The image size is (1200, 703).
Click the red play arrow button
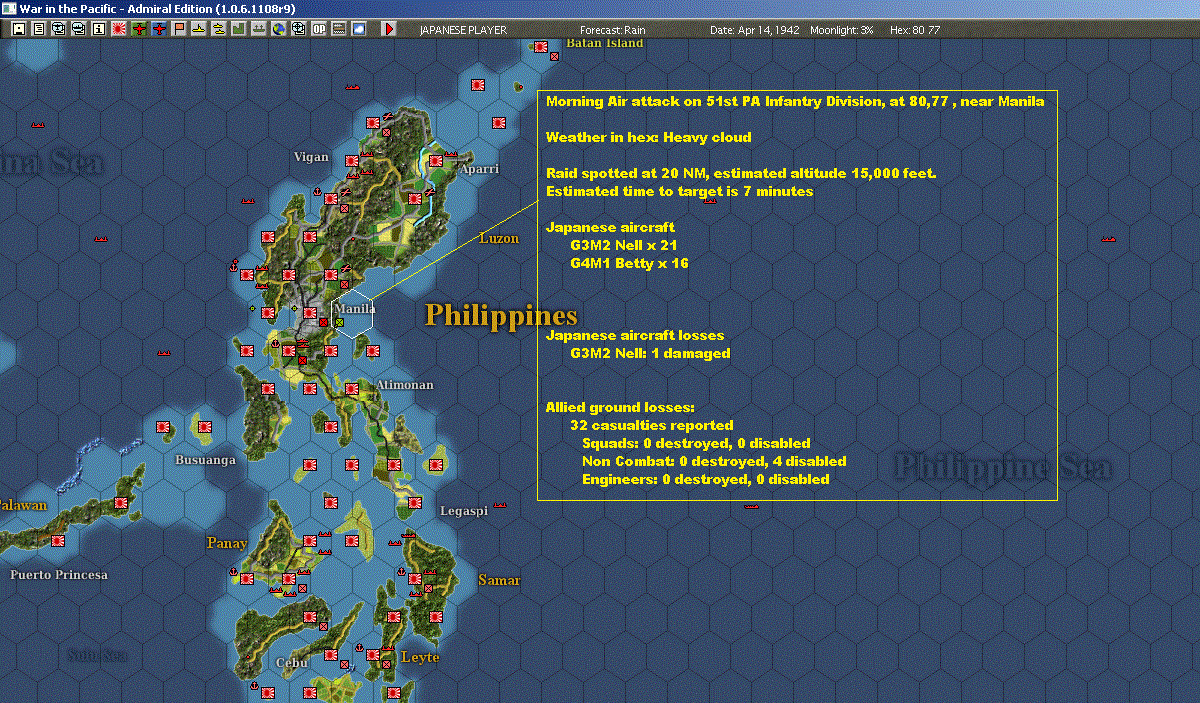point(389,29)
